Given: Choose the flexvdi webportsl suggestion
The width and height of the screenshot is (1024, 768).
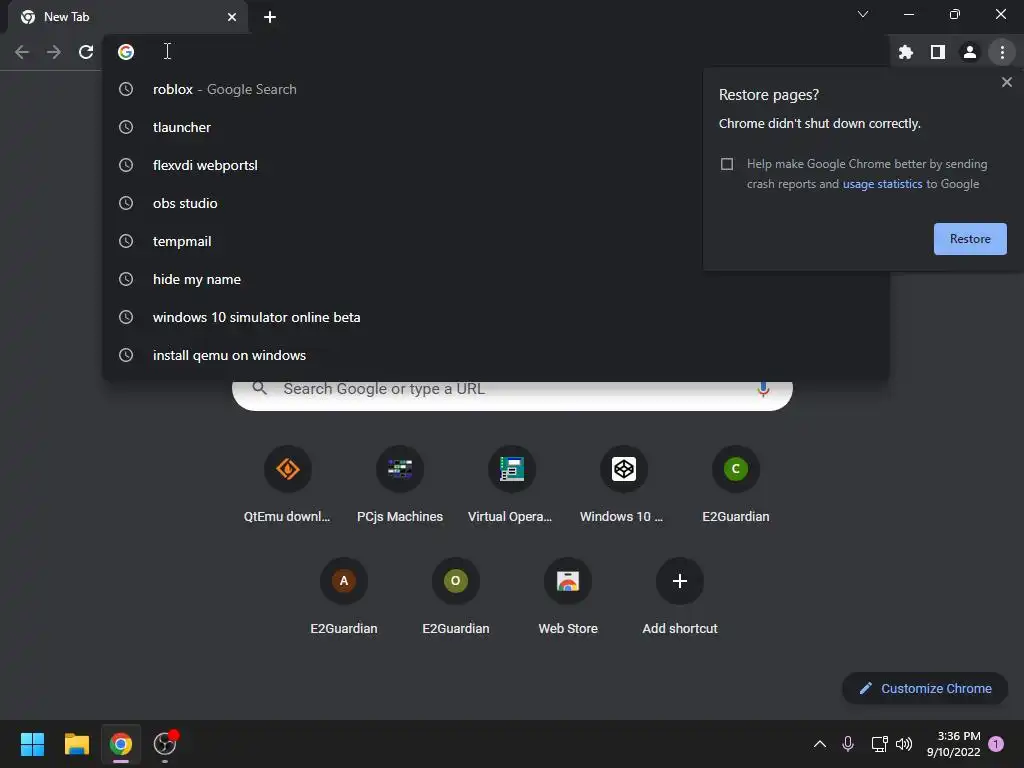Looking at the screenshot, I should (496, 165).
